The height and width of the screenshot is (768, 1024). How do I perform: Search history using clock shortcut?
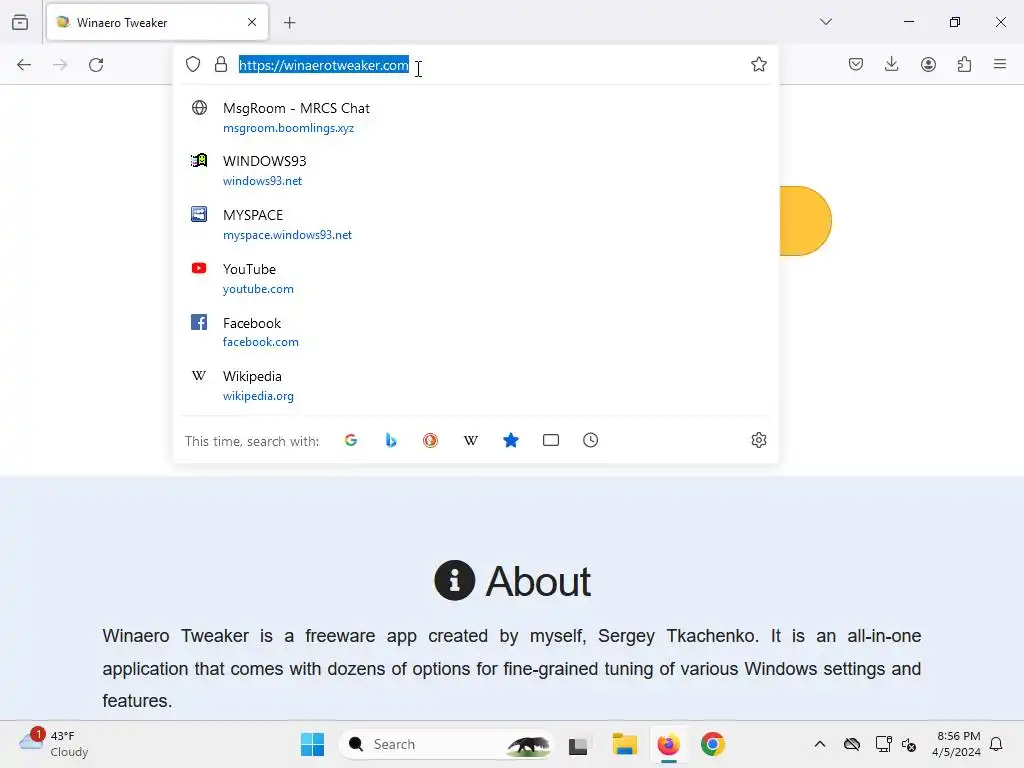coord(590,440)
